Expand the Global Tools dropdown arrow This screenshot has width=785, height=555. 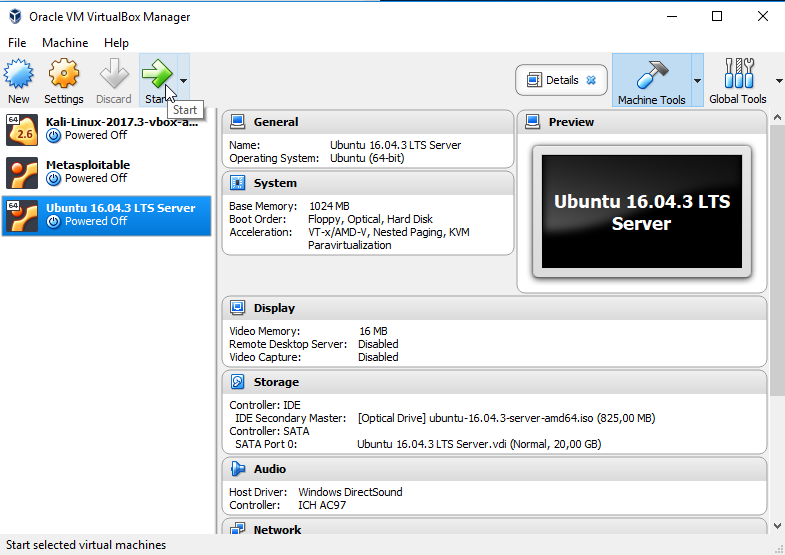tap(778, 81)
